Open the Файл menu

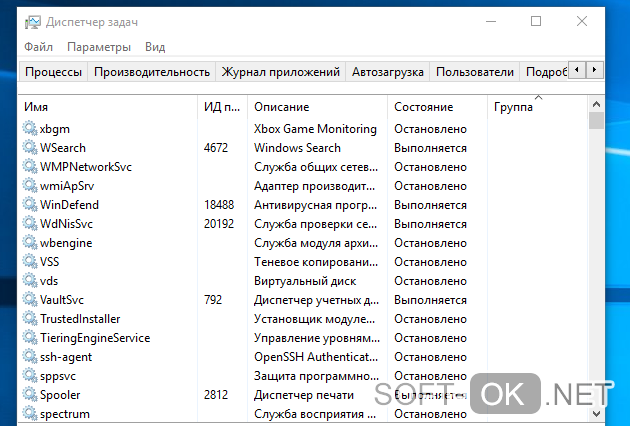(x=38, y=47)
